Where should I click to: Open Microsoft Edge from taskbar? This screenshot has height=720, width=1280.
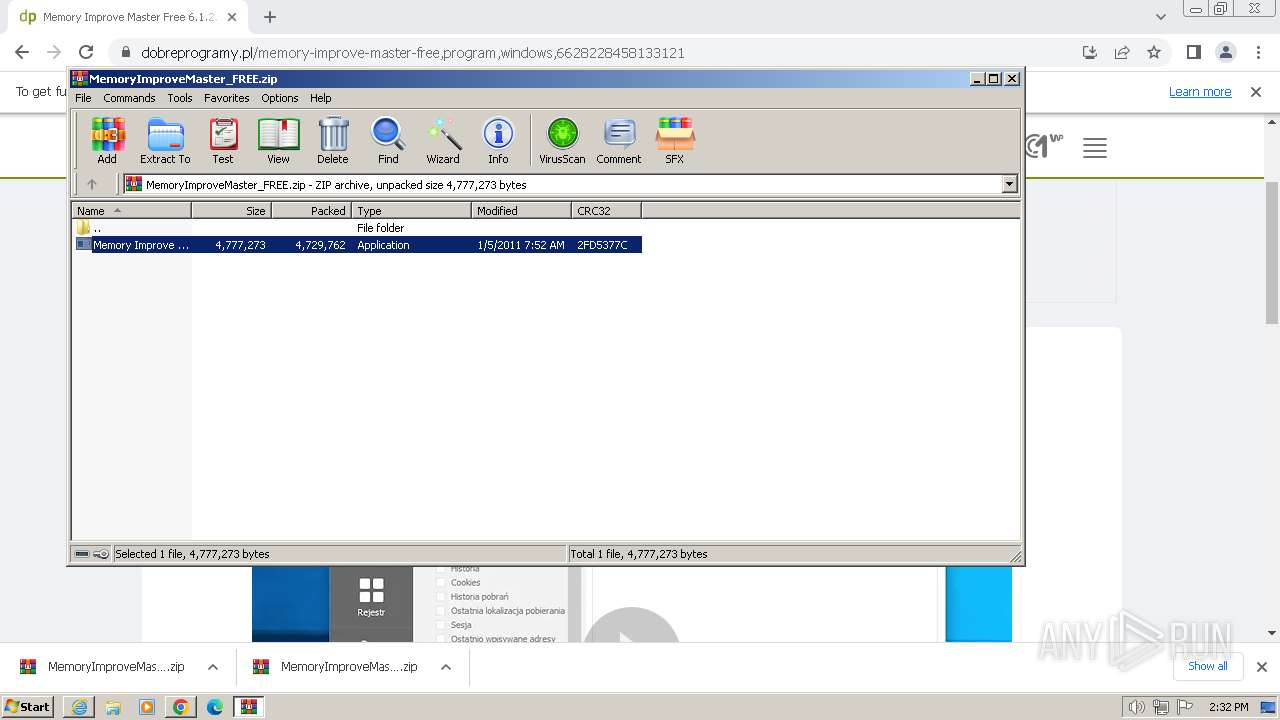(215, 707)
